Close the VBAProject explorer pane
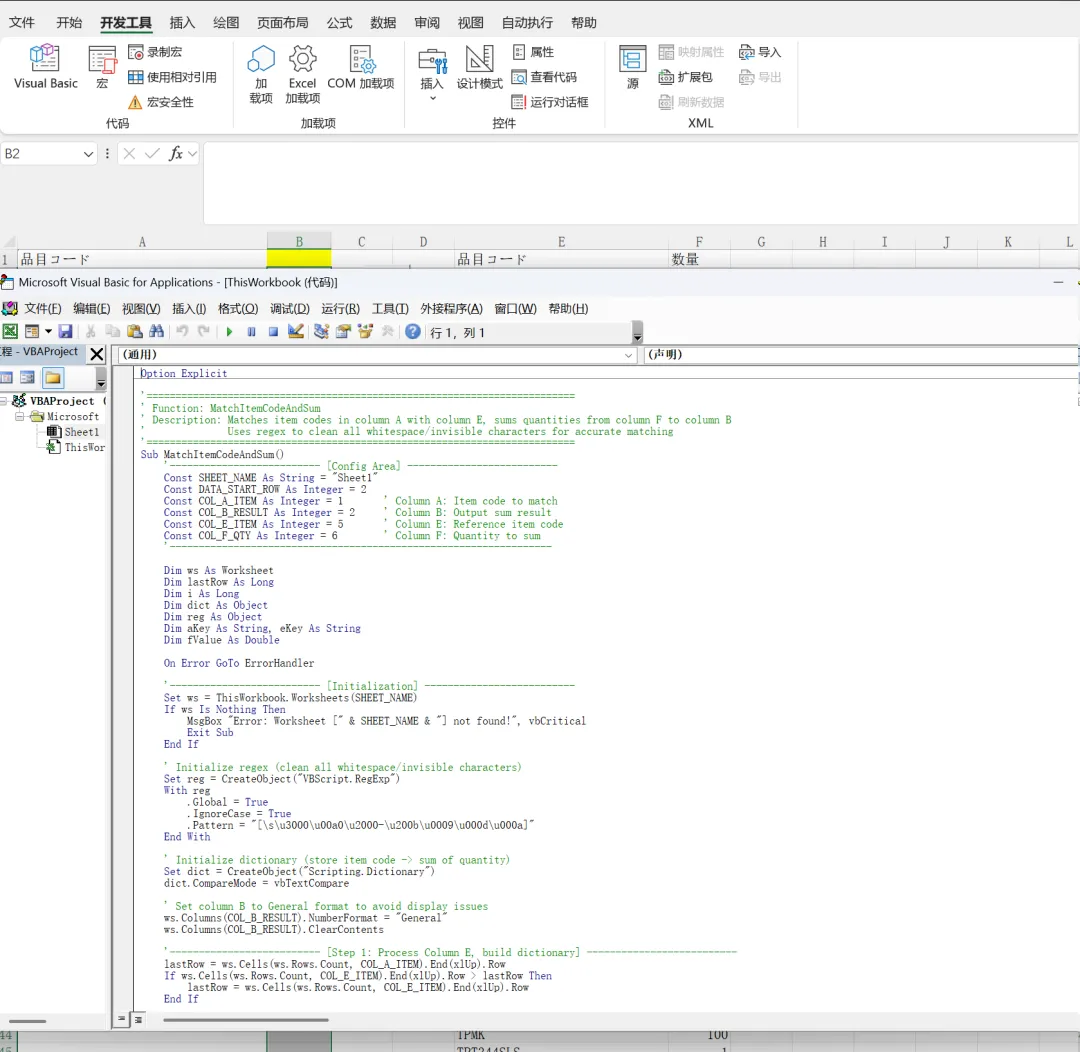The image size is (1080, 1052). pos(97,354)
